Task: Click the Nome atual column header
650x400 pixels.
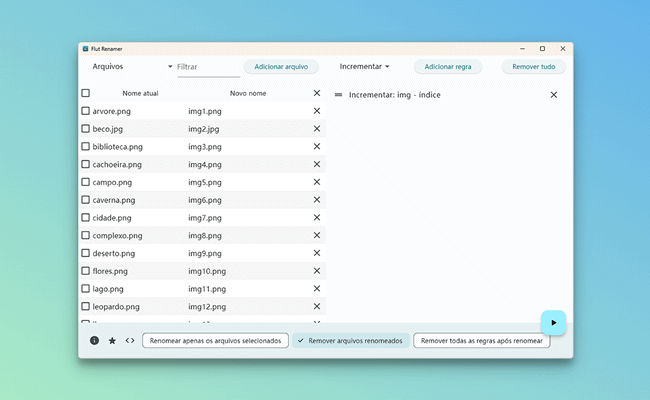Action: tap(140, 93)
